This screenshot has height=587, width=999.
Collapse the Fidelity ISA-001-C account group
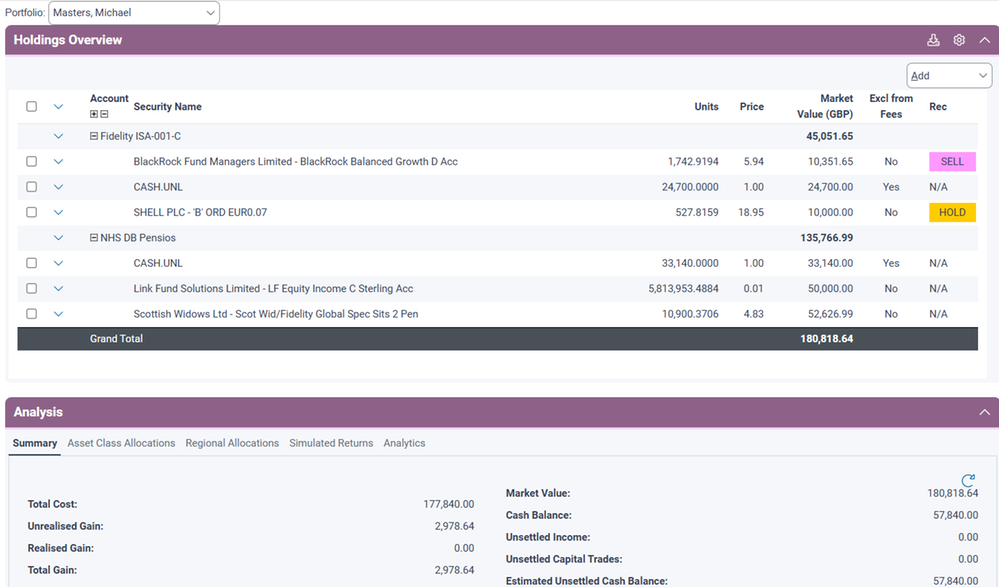coord(94,136)
